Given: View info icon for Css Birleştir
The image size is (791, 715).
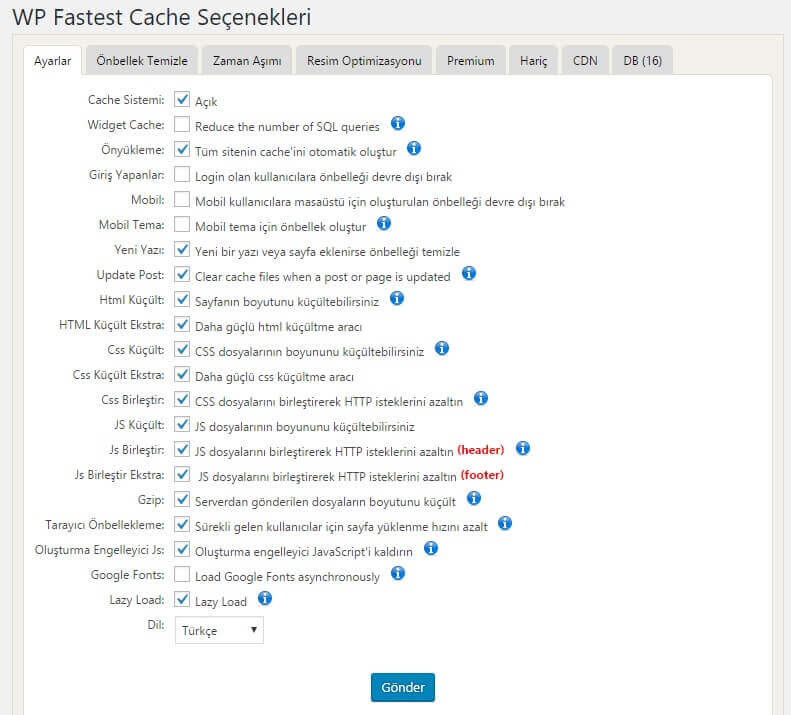Looking at the screenshot, I should tap(481, 398).
